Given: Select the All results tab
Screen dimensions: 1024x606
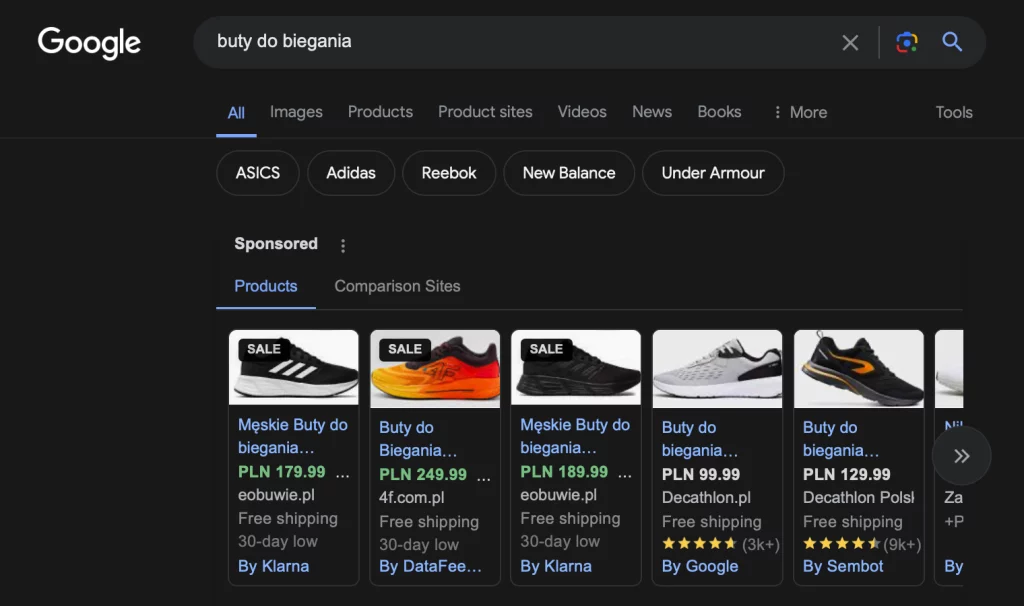Looking at the screenshot, I should [236, 113].
